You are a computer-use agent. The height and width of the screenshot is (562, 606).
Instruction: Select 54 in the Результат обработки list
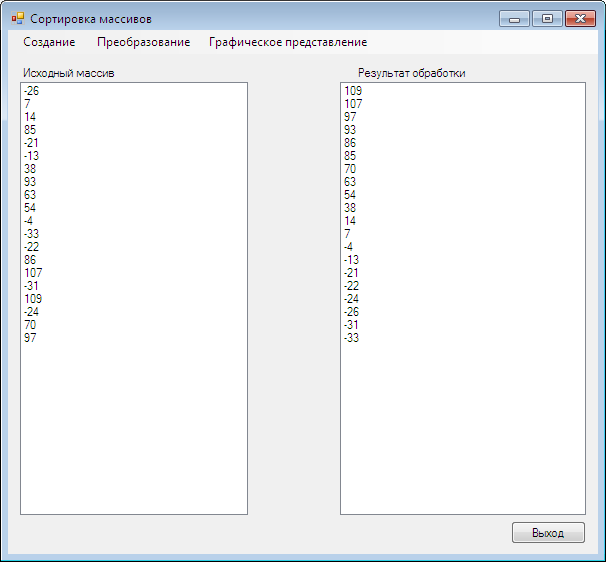click(x=463, y=195)
